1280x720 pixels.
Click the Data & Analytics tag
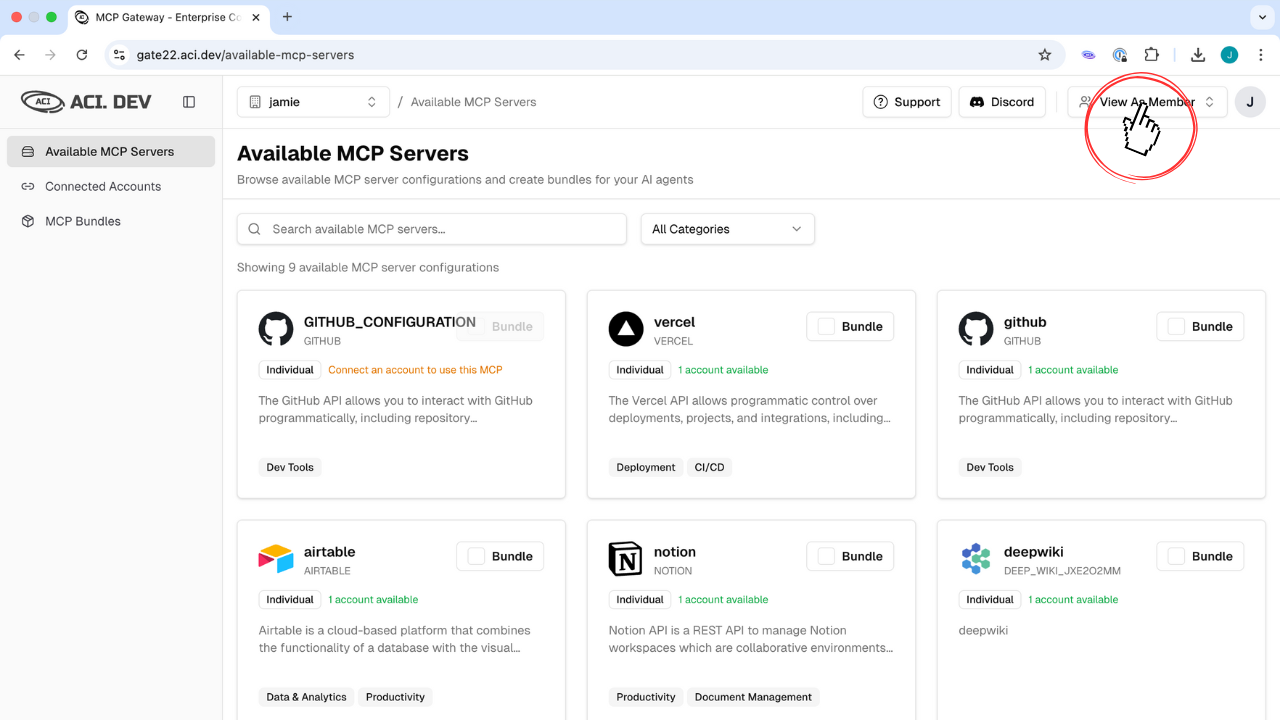(x=306, y=697)
